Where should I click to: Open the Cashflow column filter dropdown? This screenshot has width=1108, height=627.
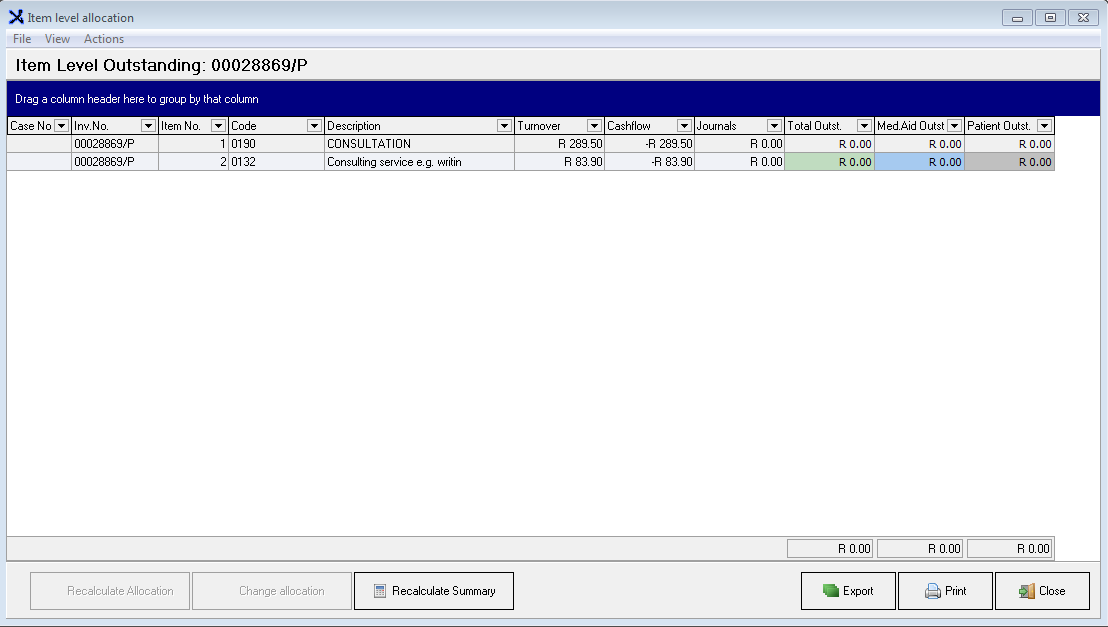click(x=684, y=126)
